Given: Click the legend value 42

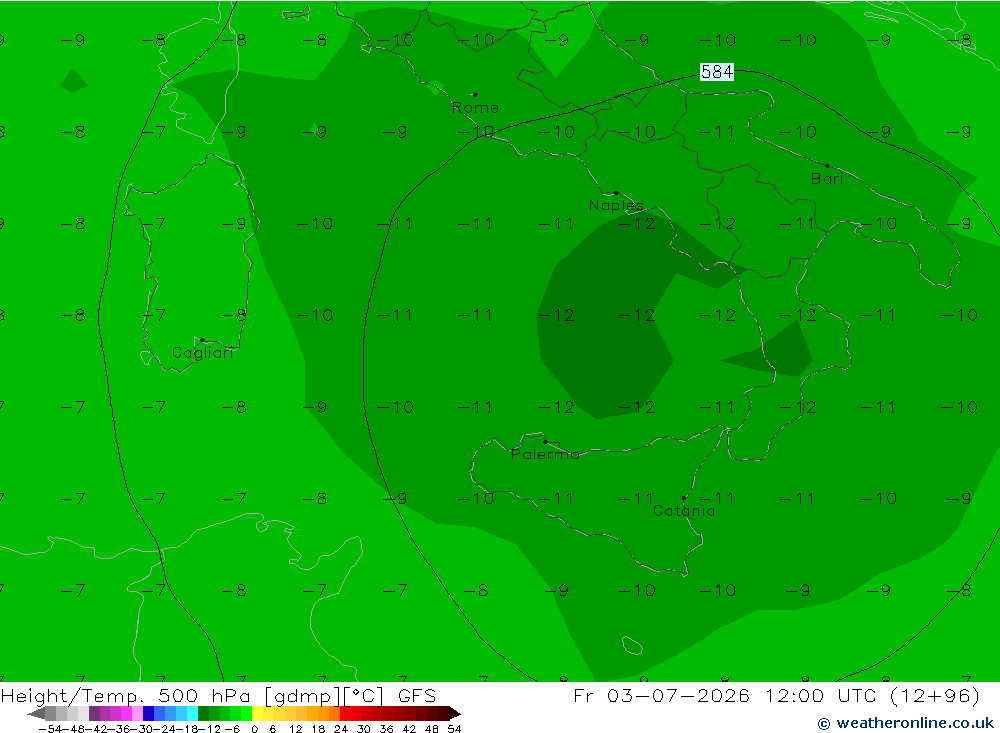Looking at the screenshot, I should tap(409, 729).
